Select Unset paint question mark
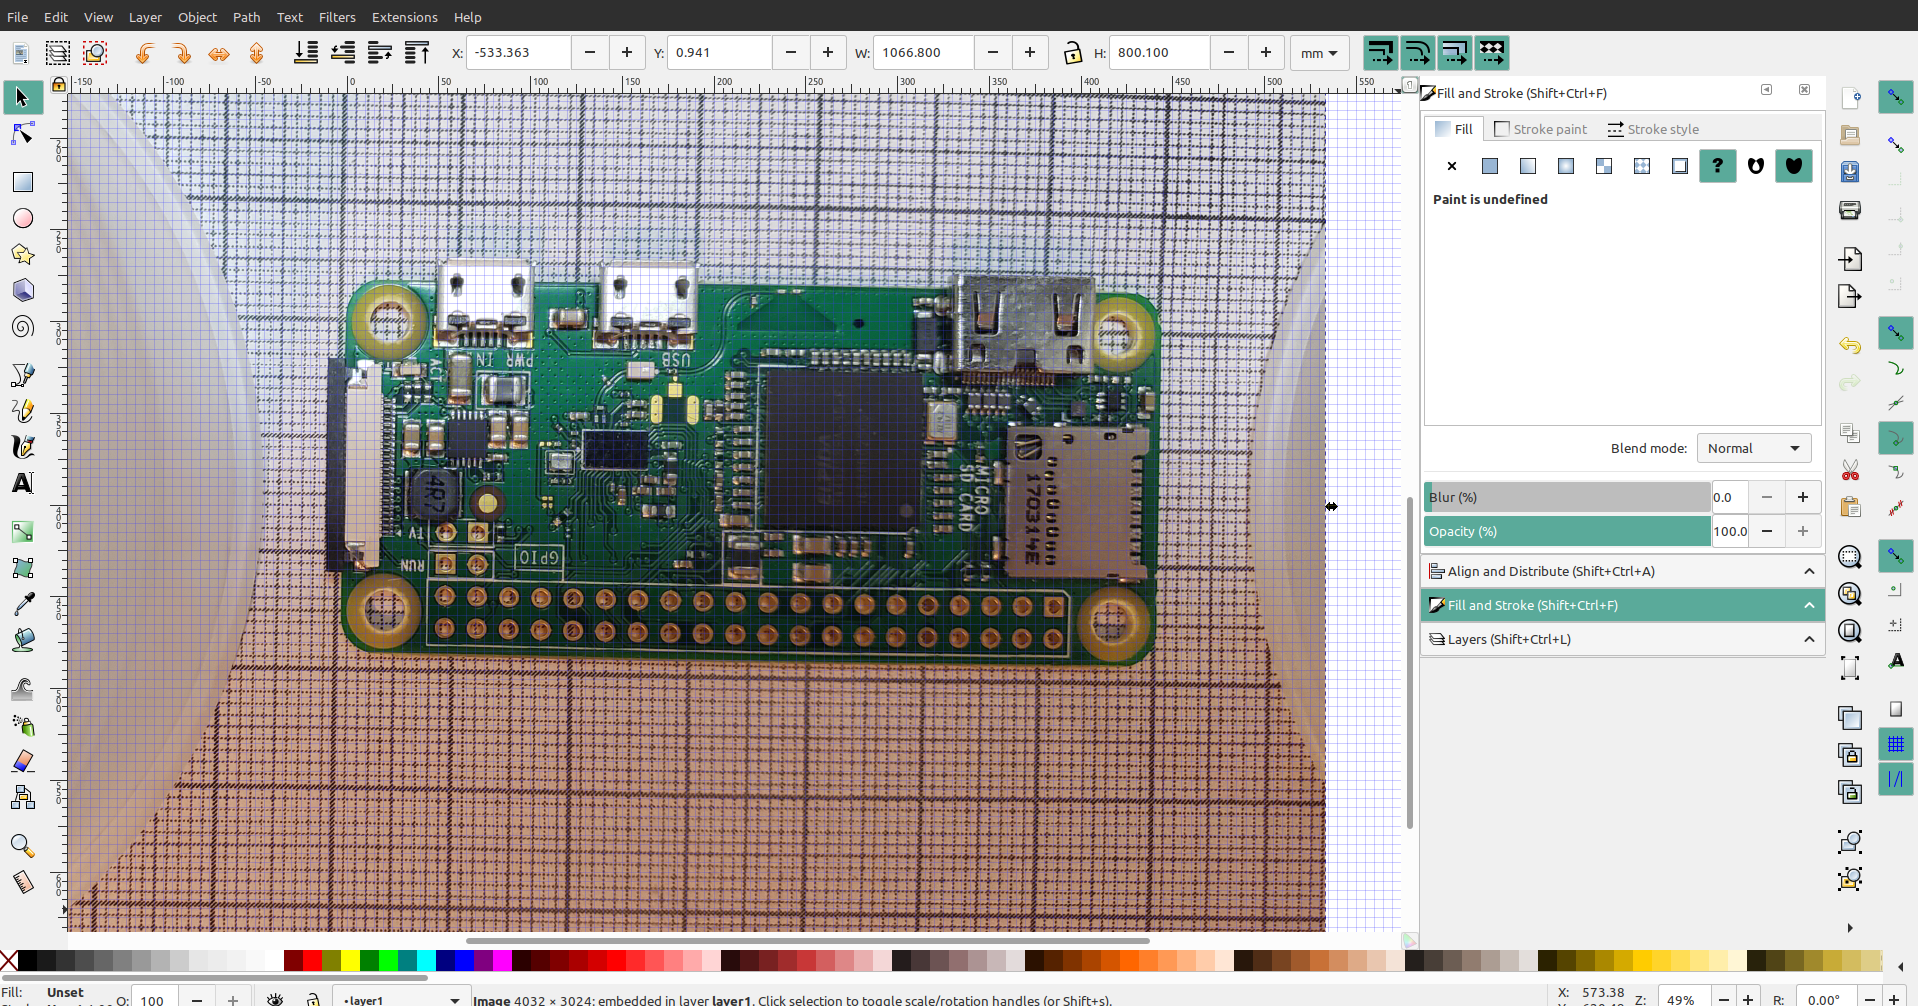Image resolution: width=1918 pixels, height=1006 pixels. (1717, 166)
